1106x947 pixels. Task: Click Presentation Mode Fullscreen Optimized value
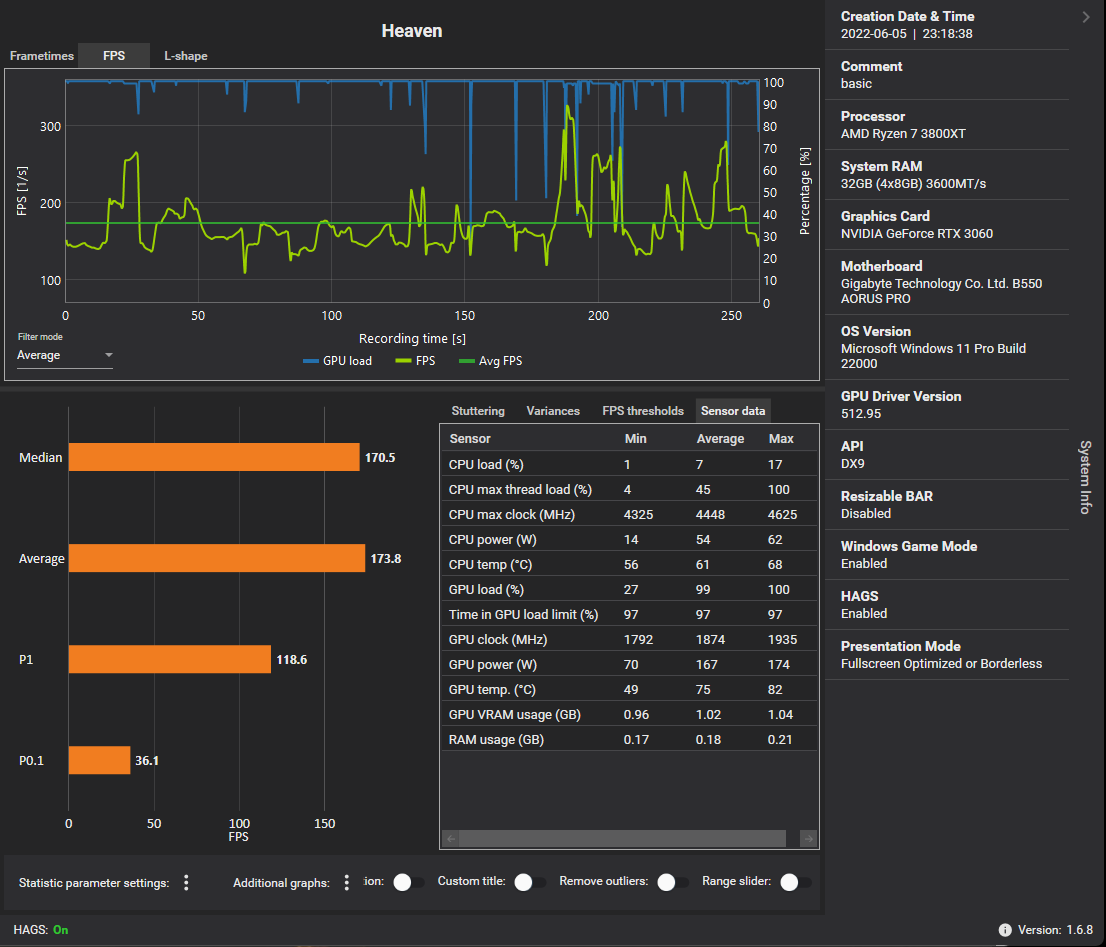coord(941,664)
